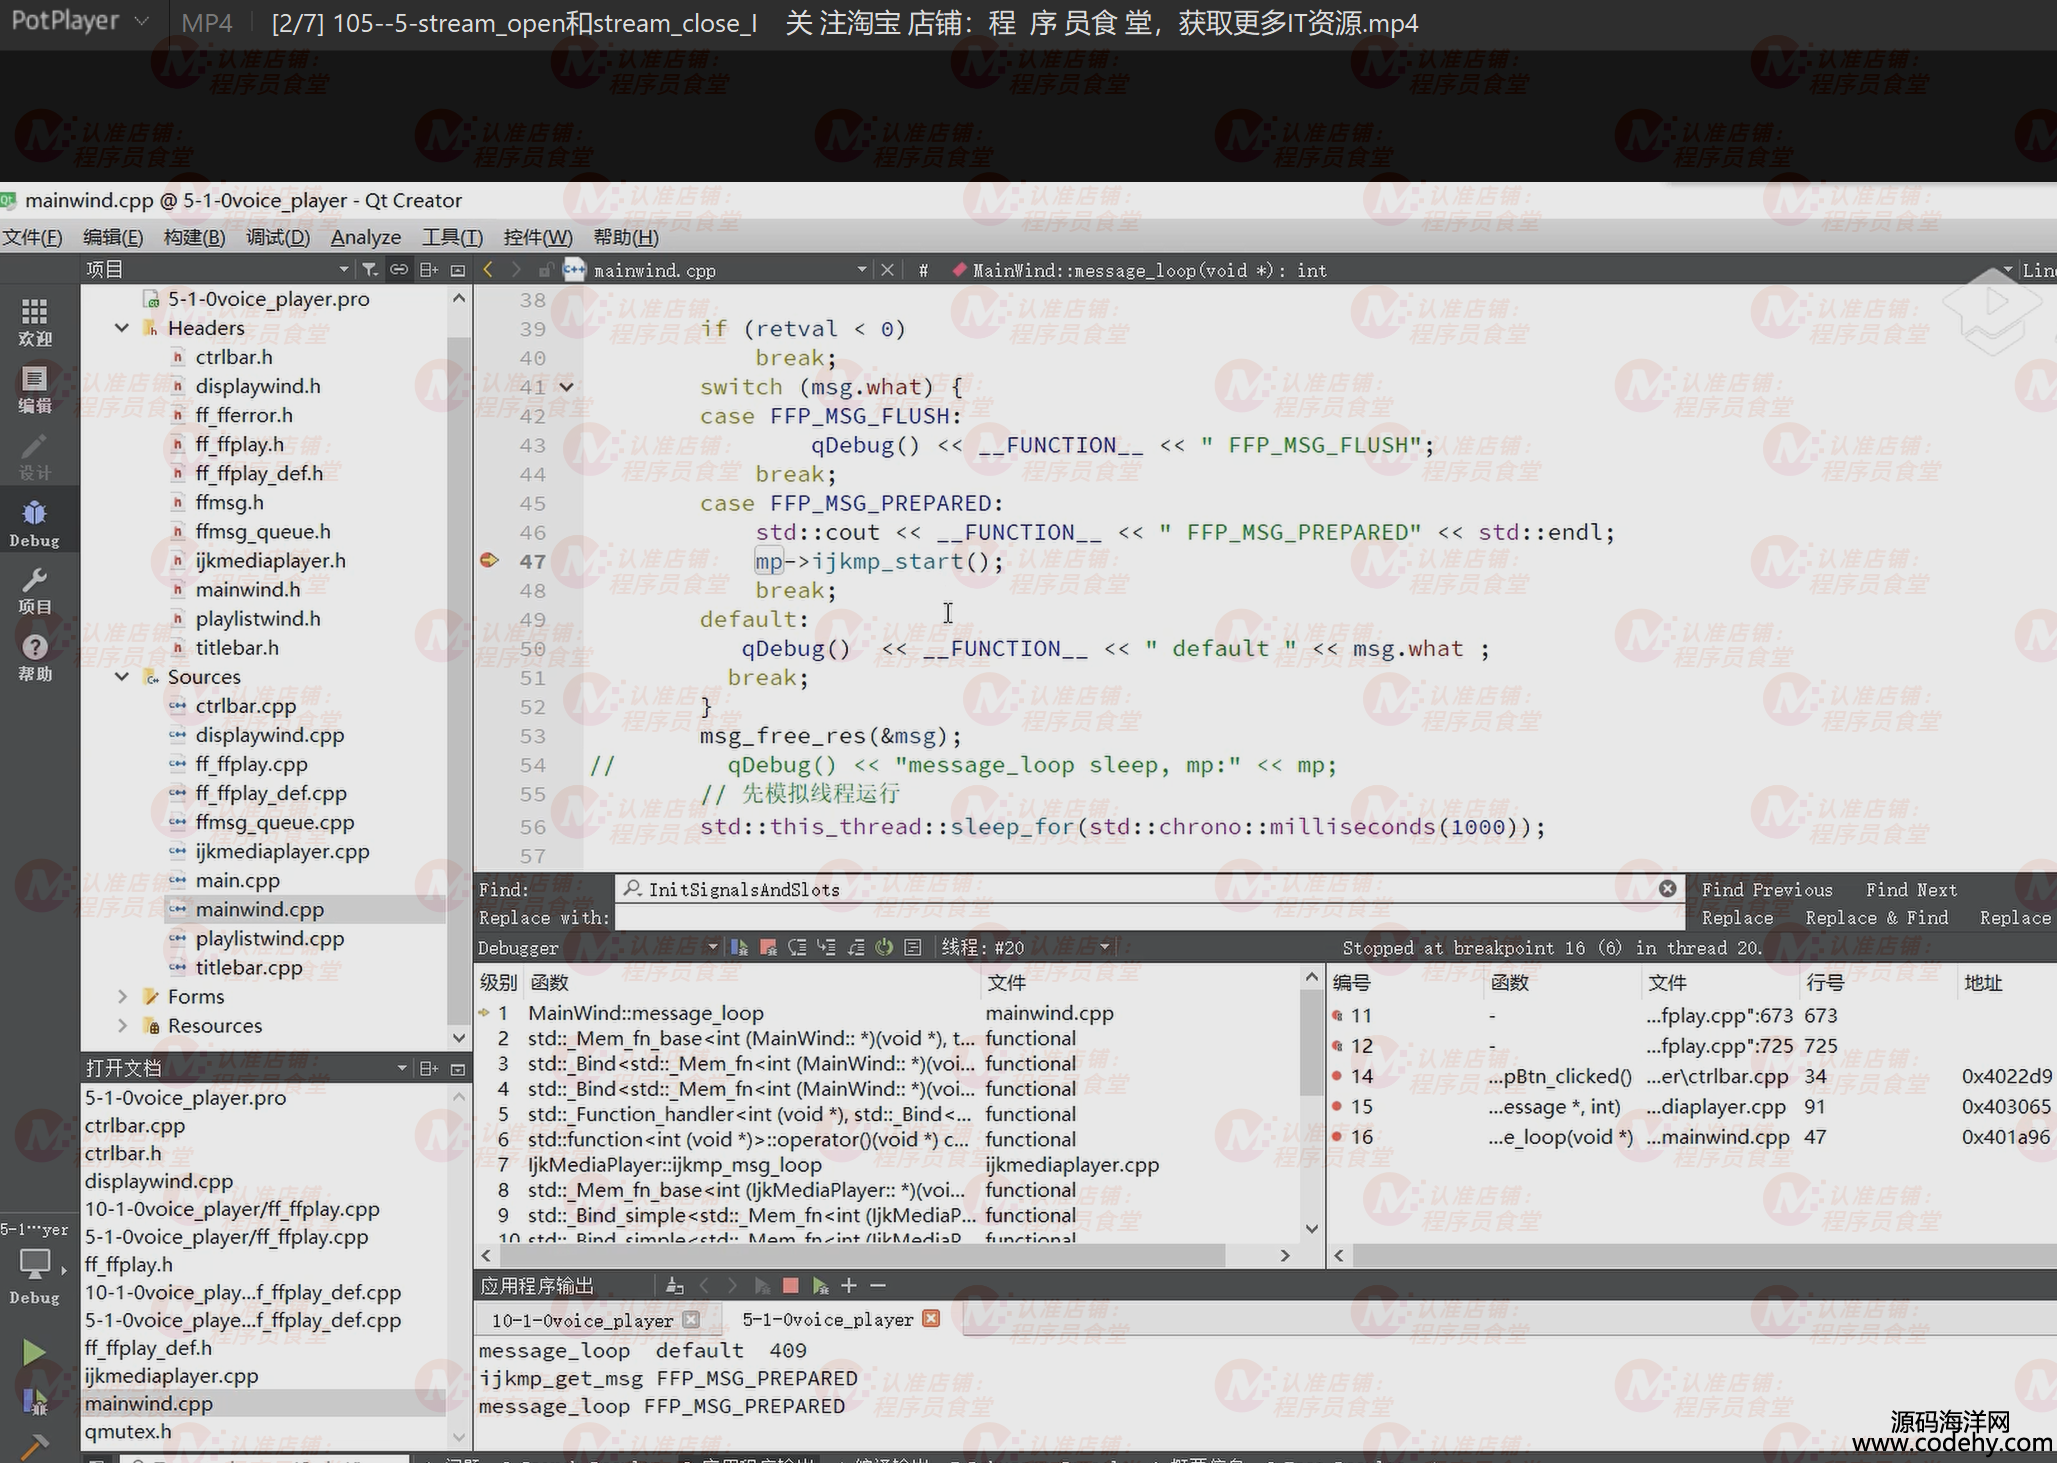2057x1463 pixels.
Task: Switch to 10-1-0voice_player output tab
Action: [582, 1320]
